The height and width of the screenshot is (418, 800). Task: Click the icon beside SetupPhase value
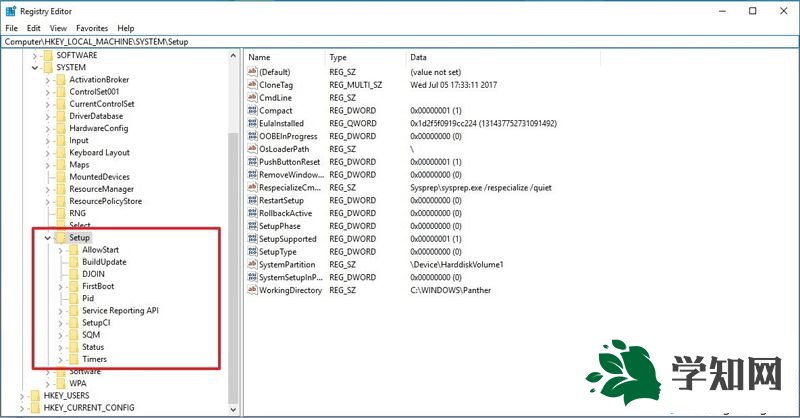(252, 226)
